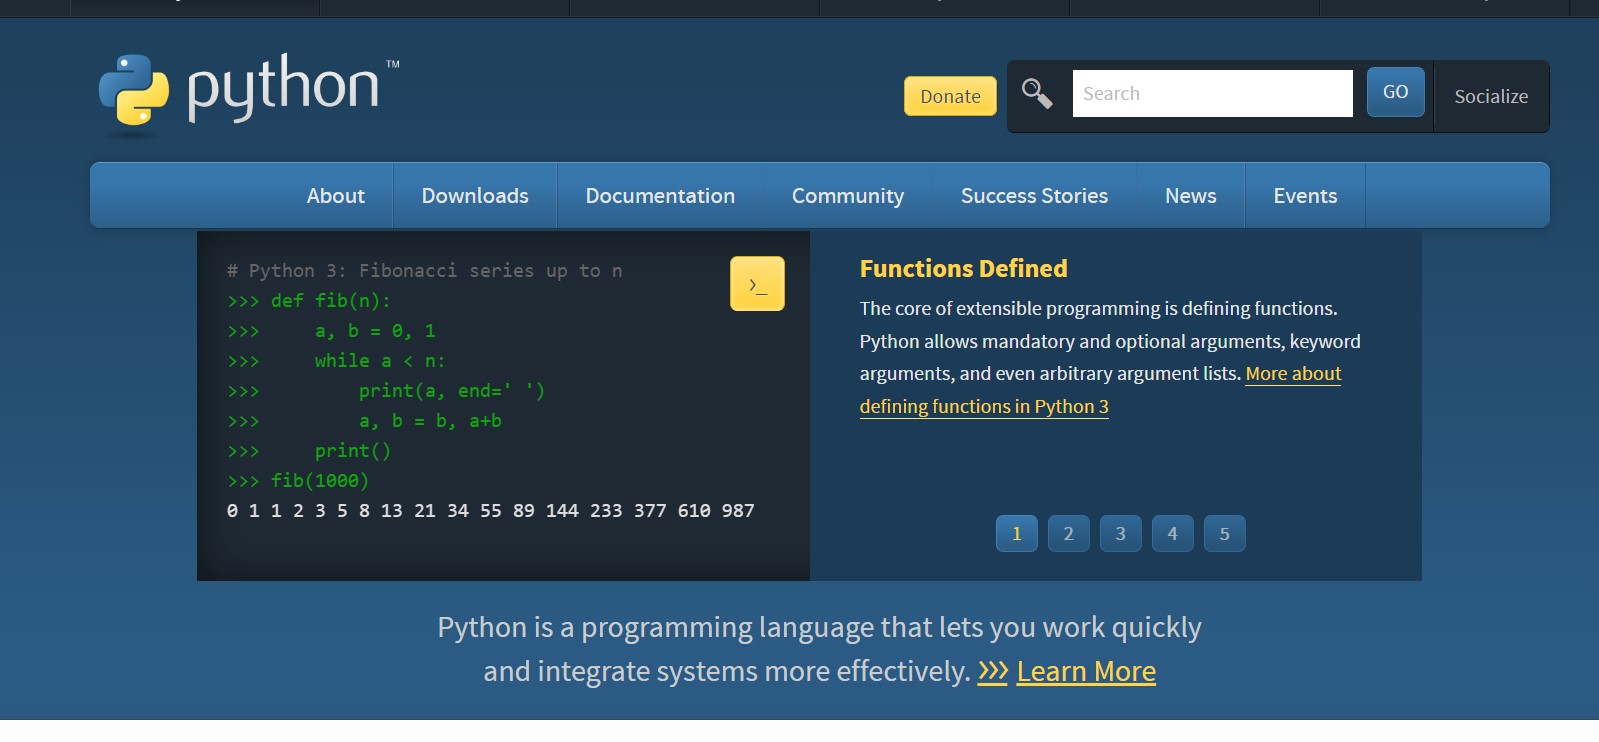Switch to slide 2 in the carousel
The width and height of the screenshot is (1599, 742).
pos(1069,533)
